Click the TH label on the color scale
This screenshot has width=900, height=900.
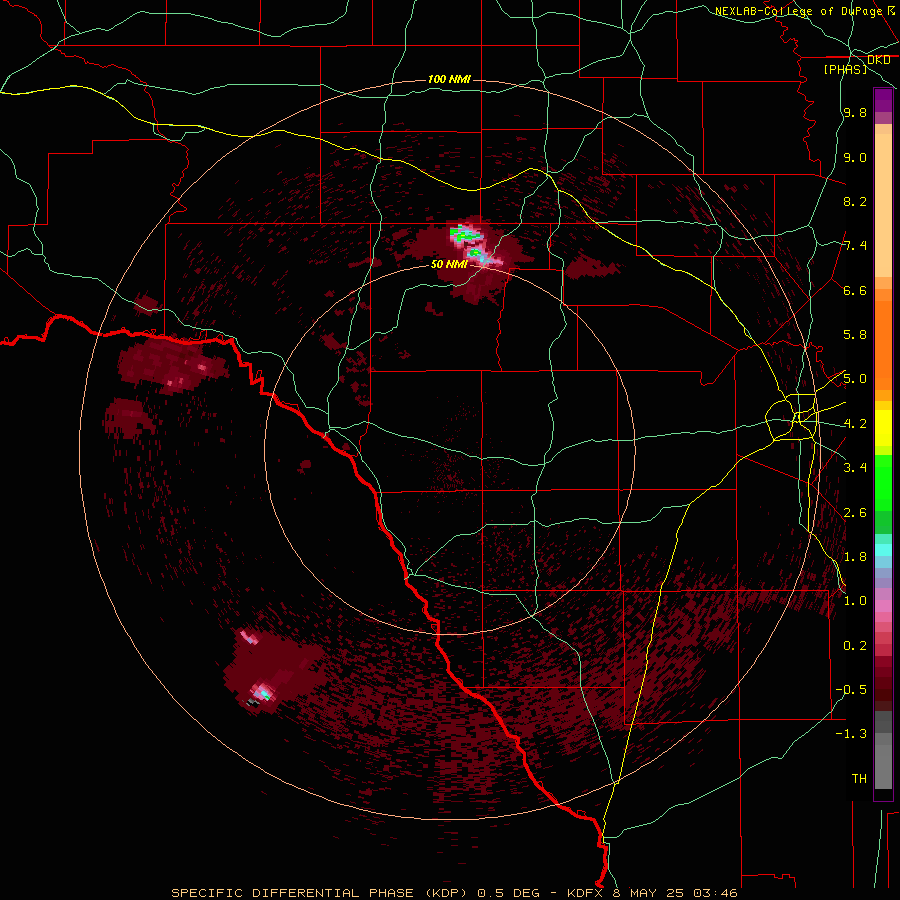click(x=859, y=779)
